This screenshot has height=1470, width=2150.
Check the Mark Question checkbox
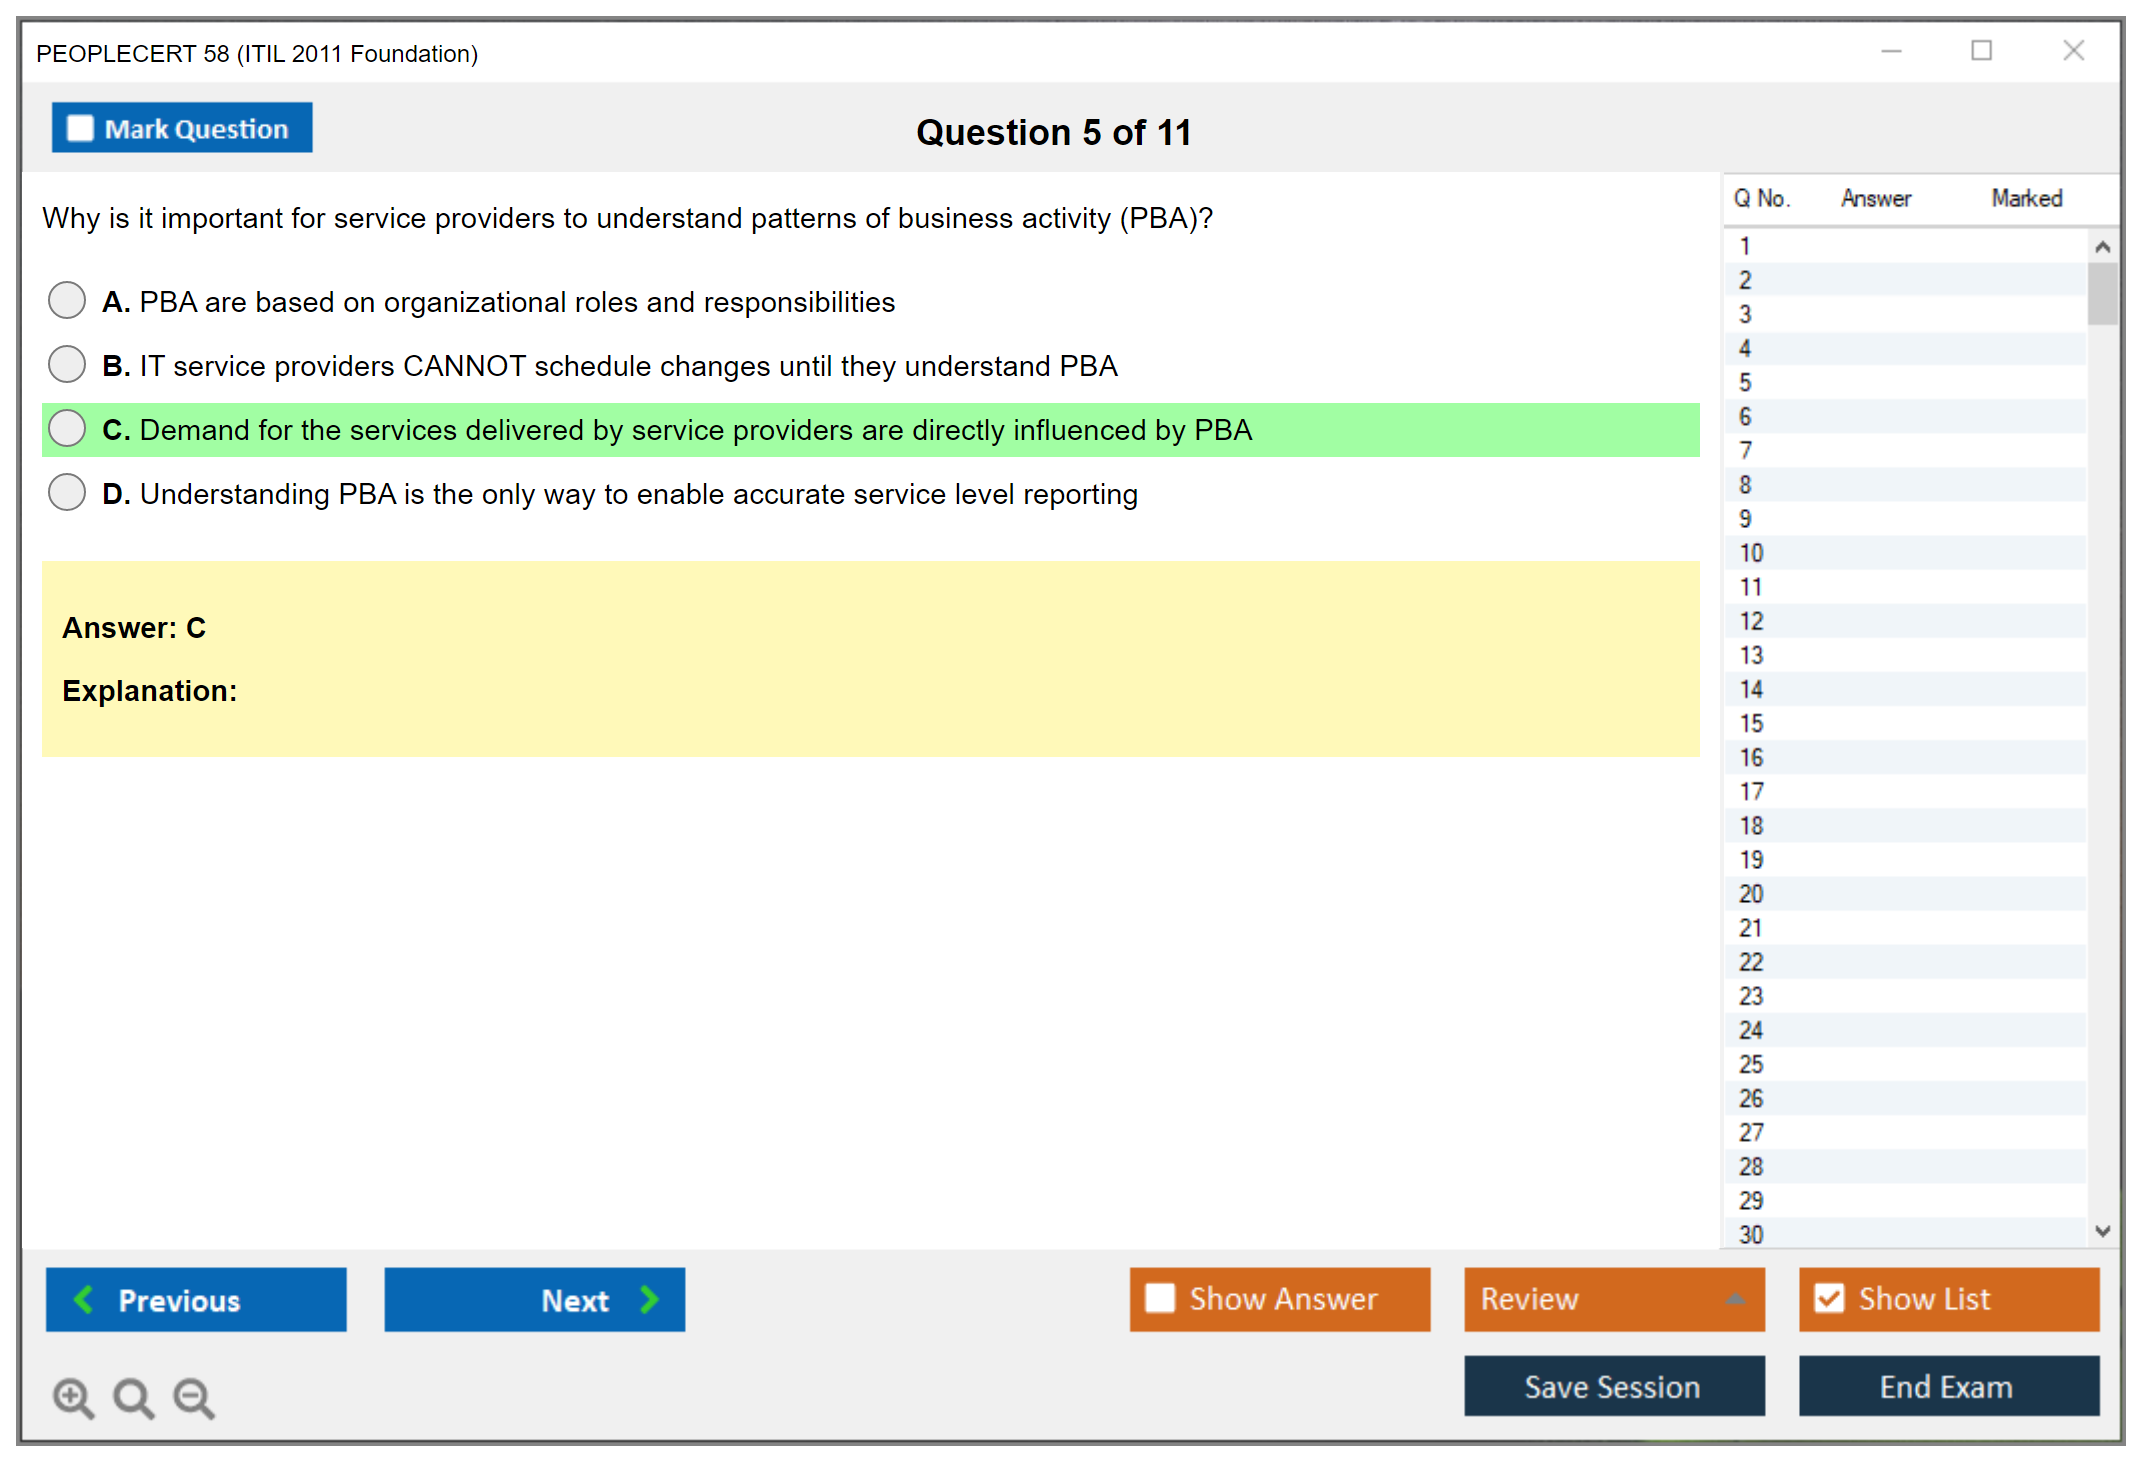[80, 128]
